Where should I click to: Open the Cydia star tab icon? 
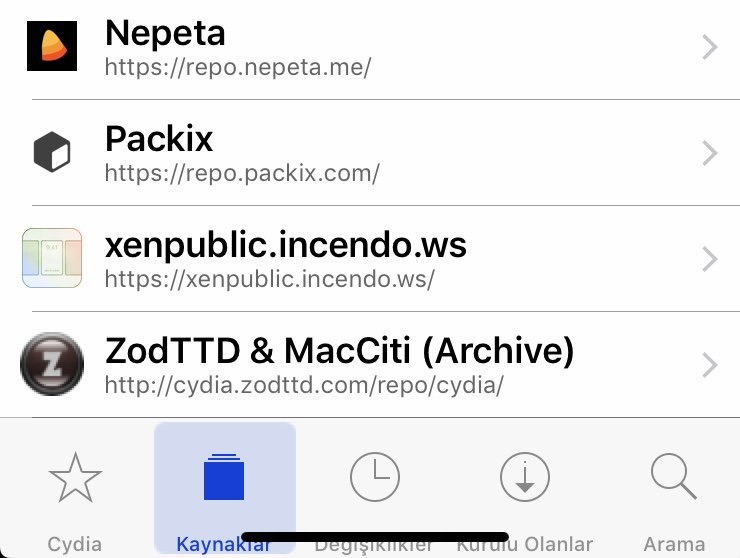[x=74, y=478]
